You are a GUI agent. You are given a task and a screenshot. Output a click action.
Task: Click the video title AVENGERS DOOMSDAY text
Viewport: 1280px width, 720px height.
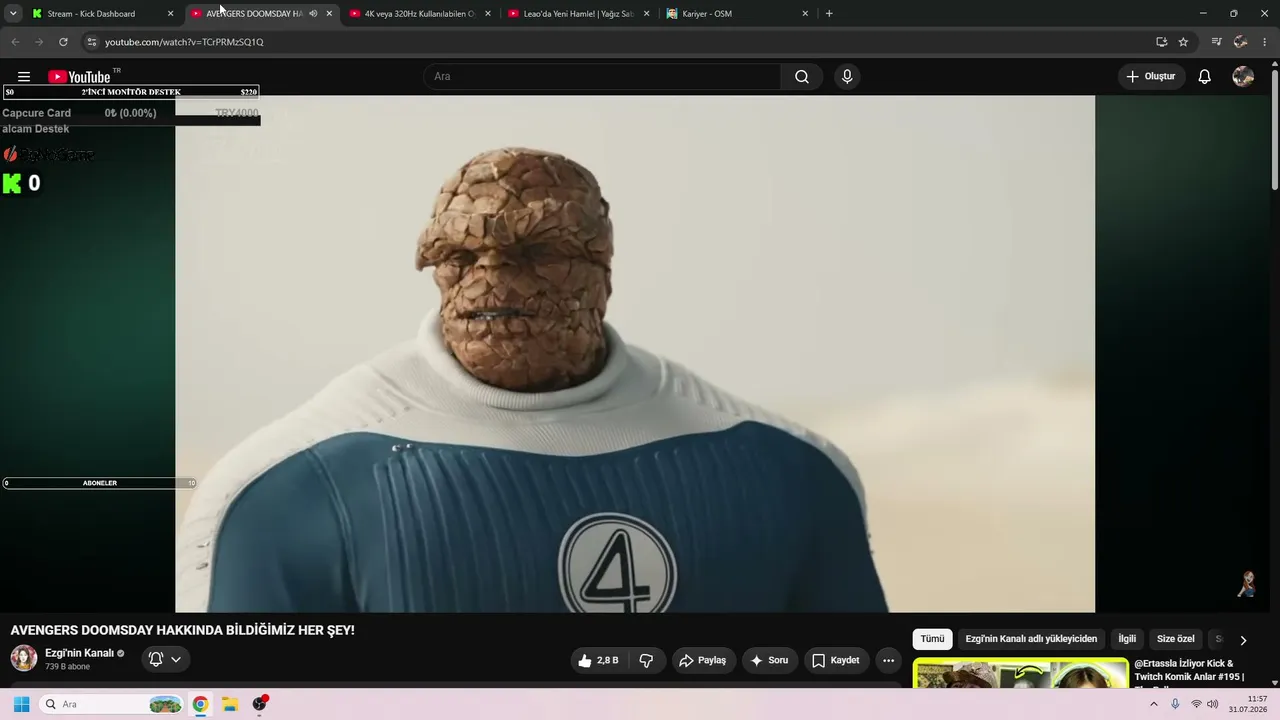click(x=183, y=630)
